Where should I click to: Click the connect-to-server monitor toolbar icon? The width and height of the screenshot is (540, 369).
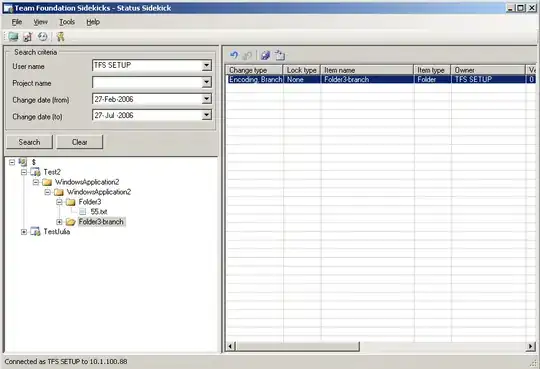(x=13, y=36)
